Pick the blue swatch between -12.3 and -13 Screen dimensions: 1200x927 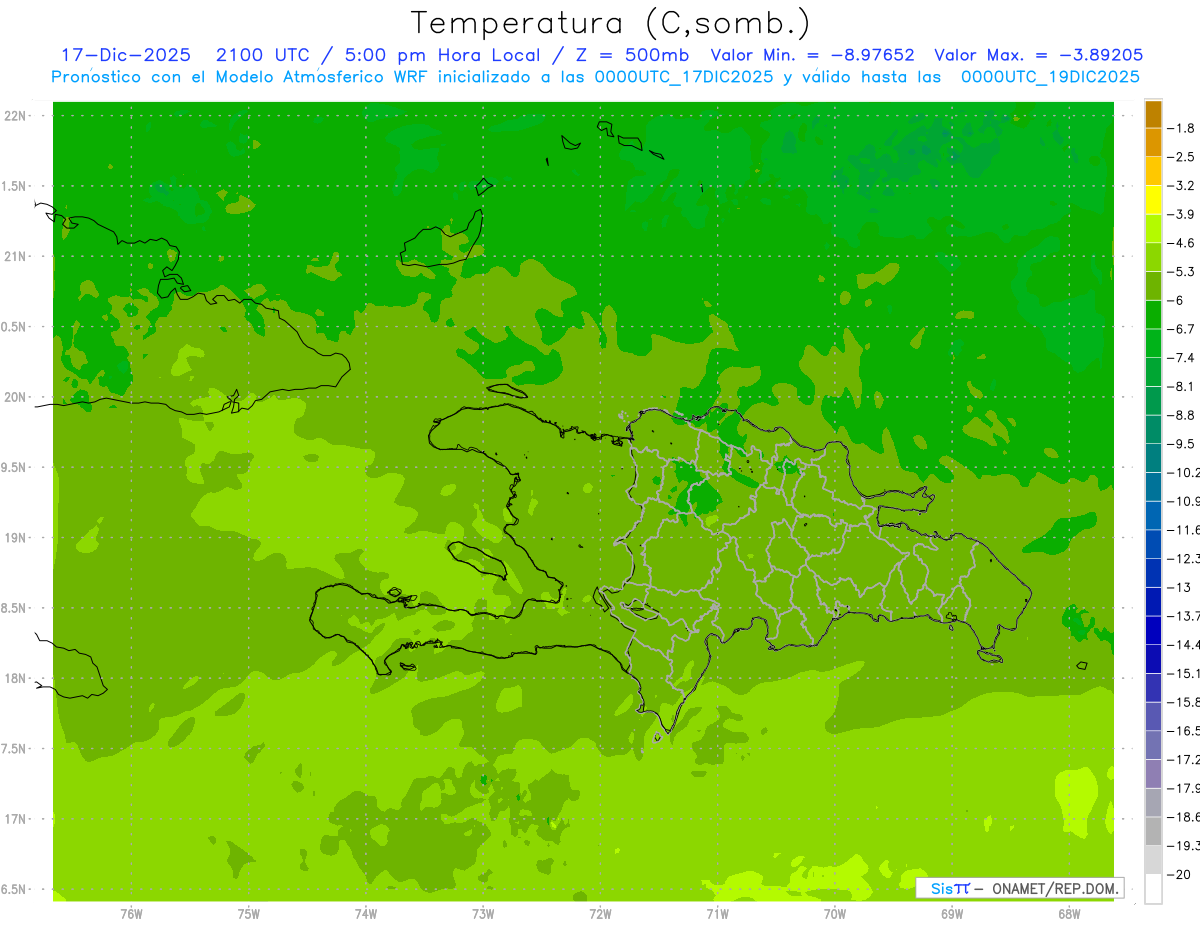1153,572
